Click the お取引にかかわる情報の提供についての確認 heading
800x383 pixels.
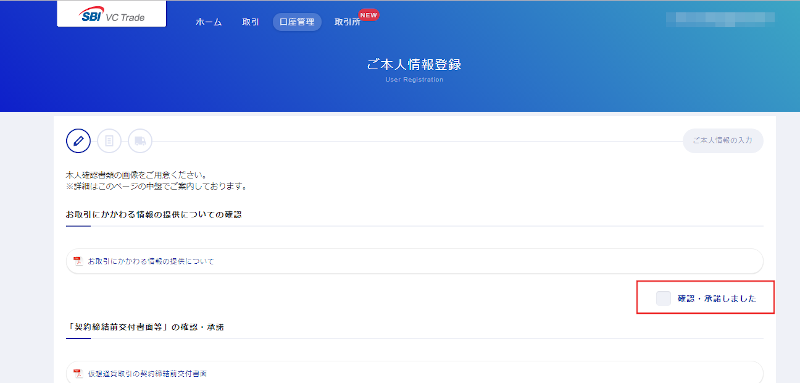pyautogui.click(x=154, y=215)
